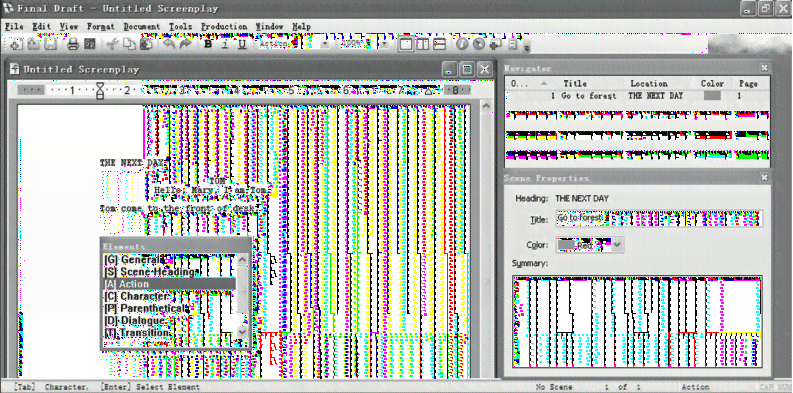Click the page icon at toolbar end
Viewport: 793px width, 393px height.
[513, 45]
